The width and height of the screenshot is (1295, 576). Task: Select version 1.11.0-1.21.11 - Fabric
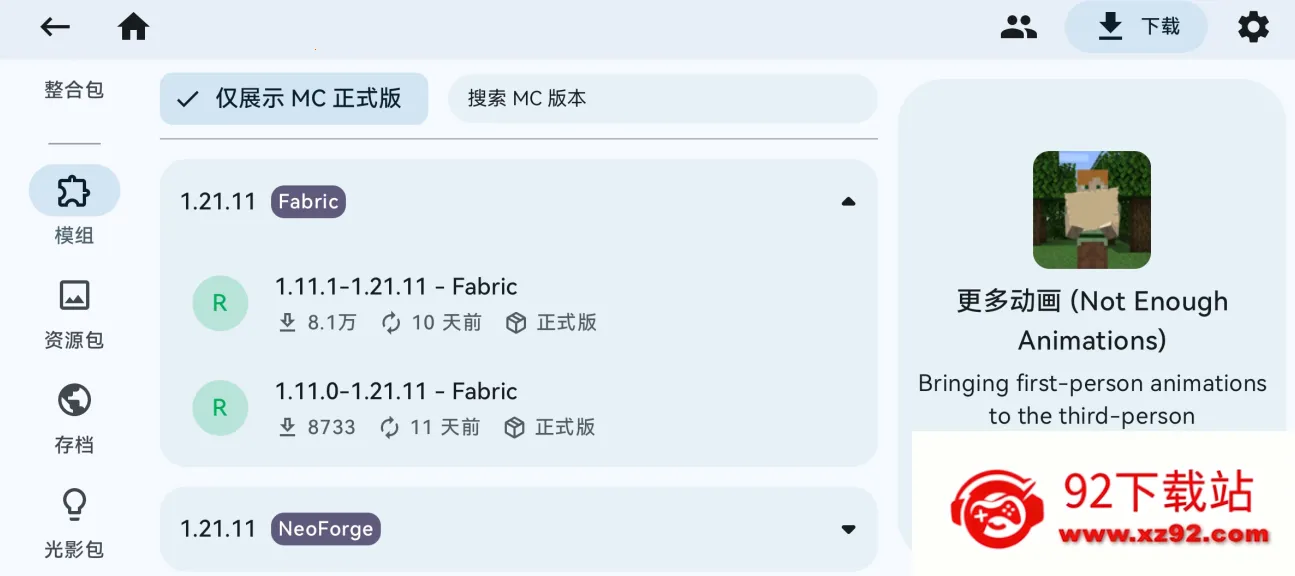[396, 391]
